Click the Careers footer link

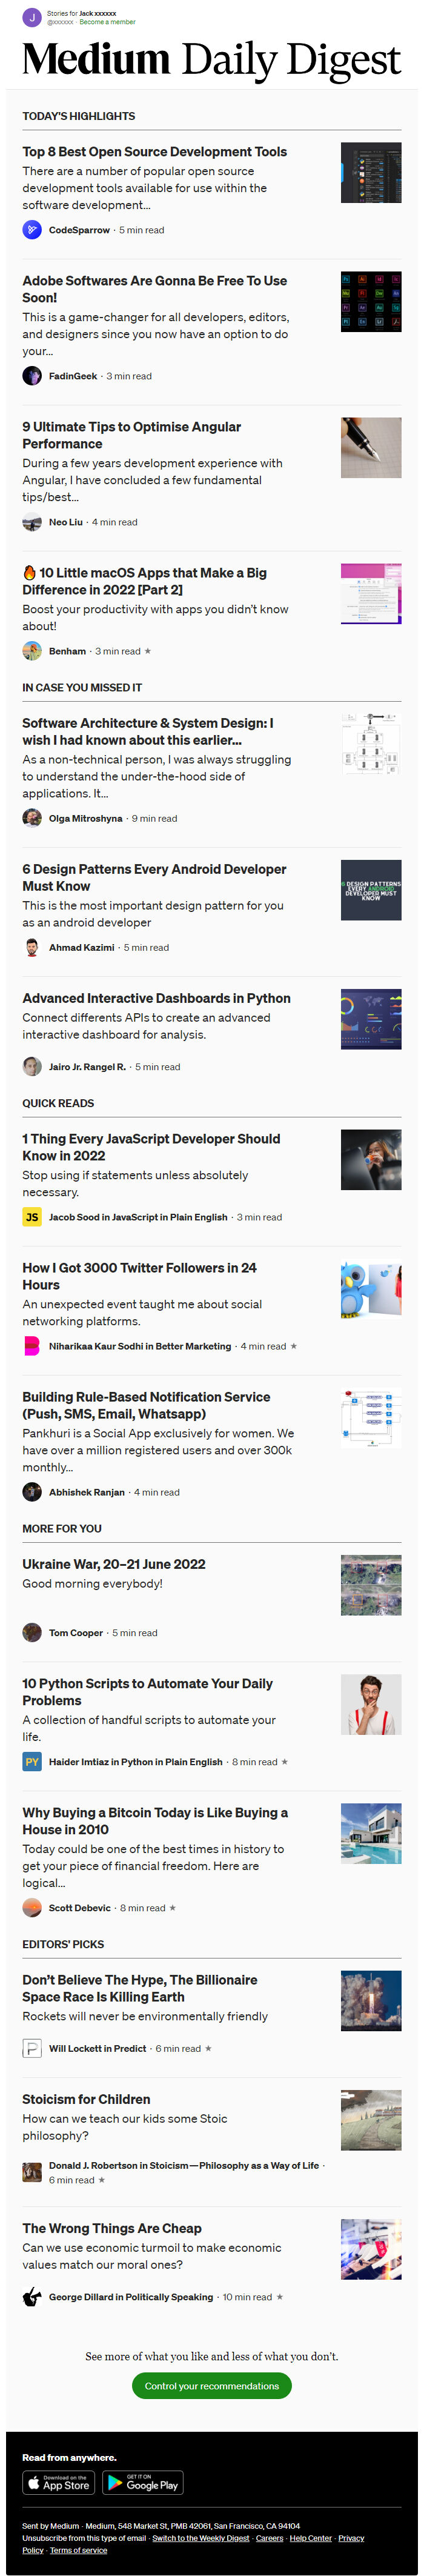coord(269,2538)
